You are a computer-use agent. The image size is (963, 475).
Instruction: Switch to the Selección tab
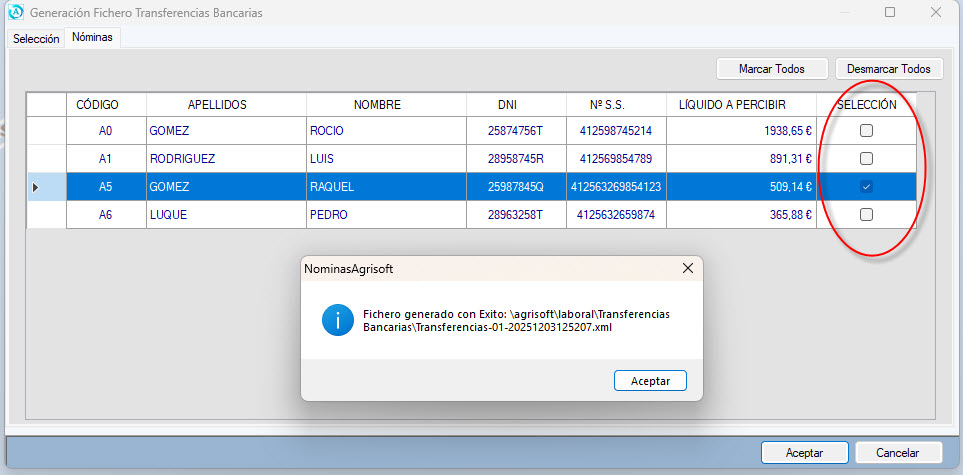coord(36,38)
